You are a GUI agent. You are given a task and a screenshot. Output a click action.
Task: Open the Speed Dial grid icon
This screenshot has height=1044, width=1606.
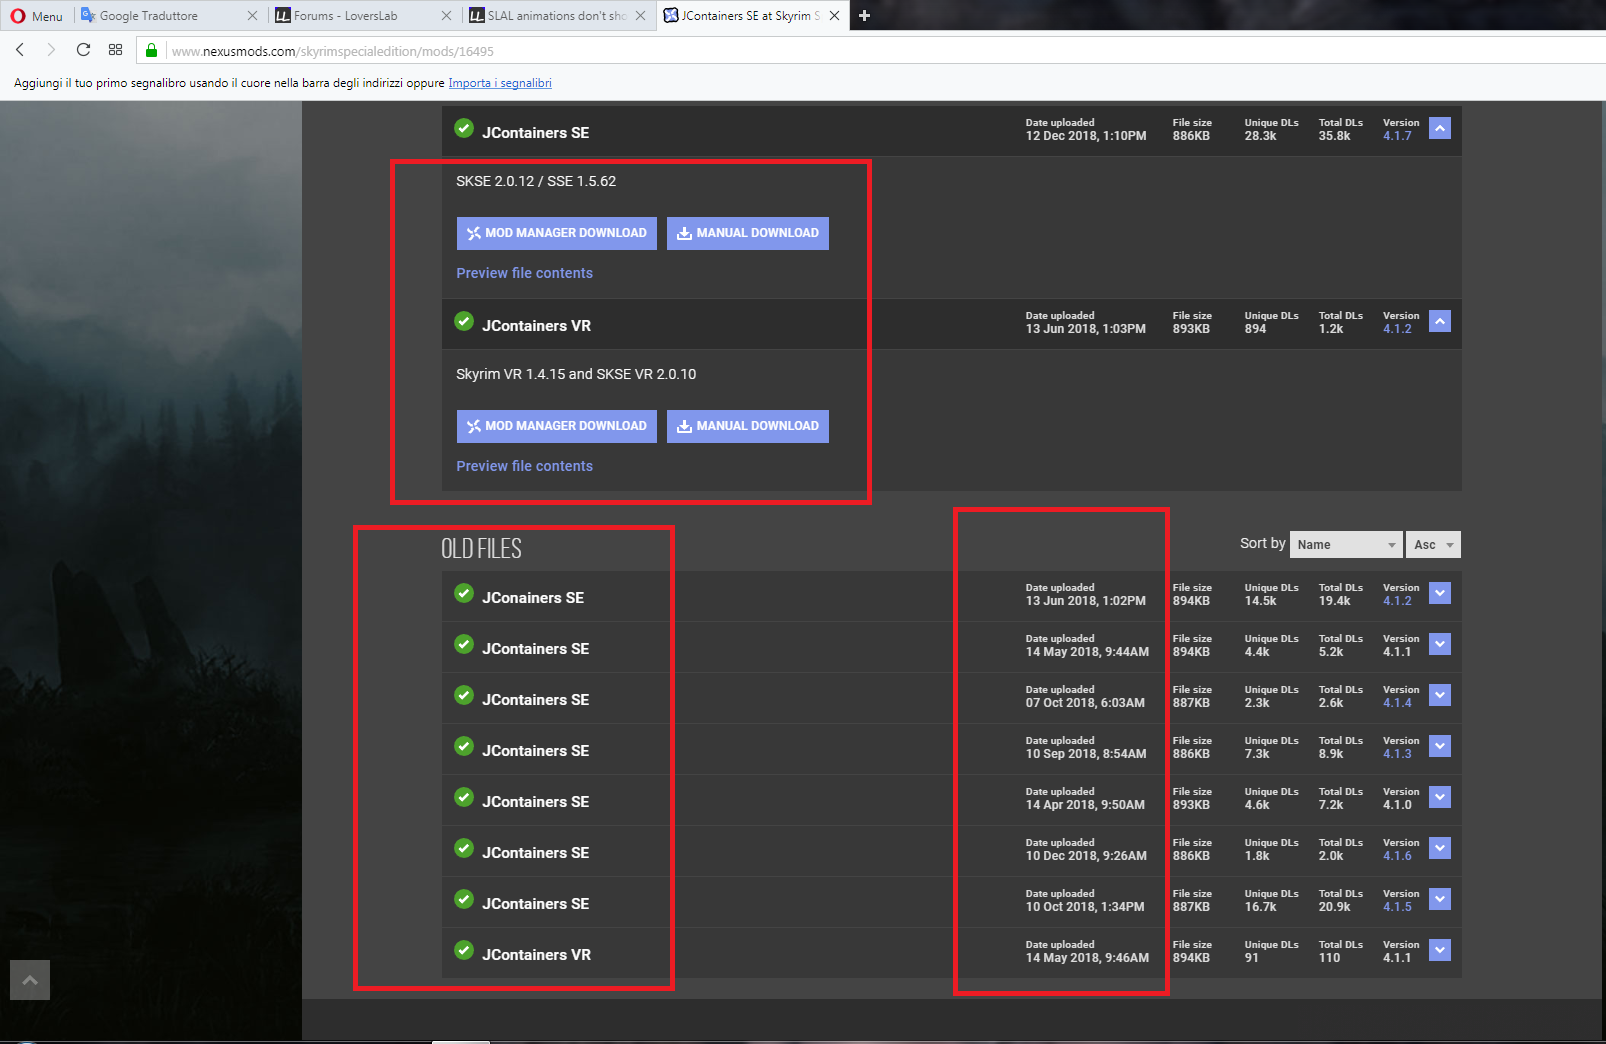point(115,50)
